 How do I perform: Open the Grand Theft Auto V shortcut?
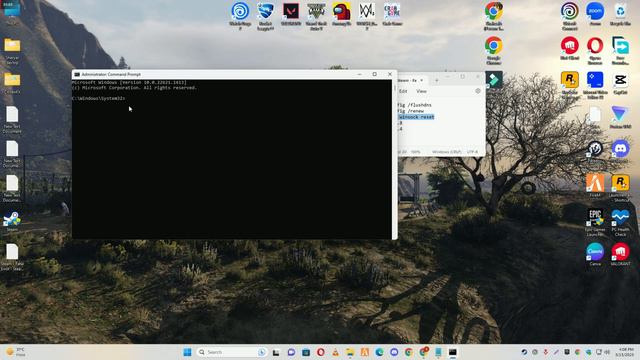(316, 16)
